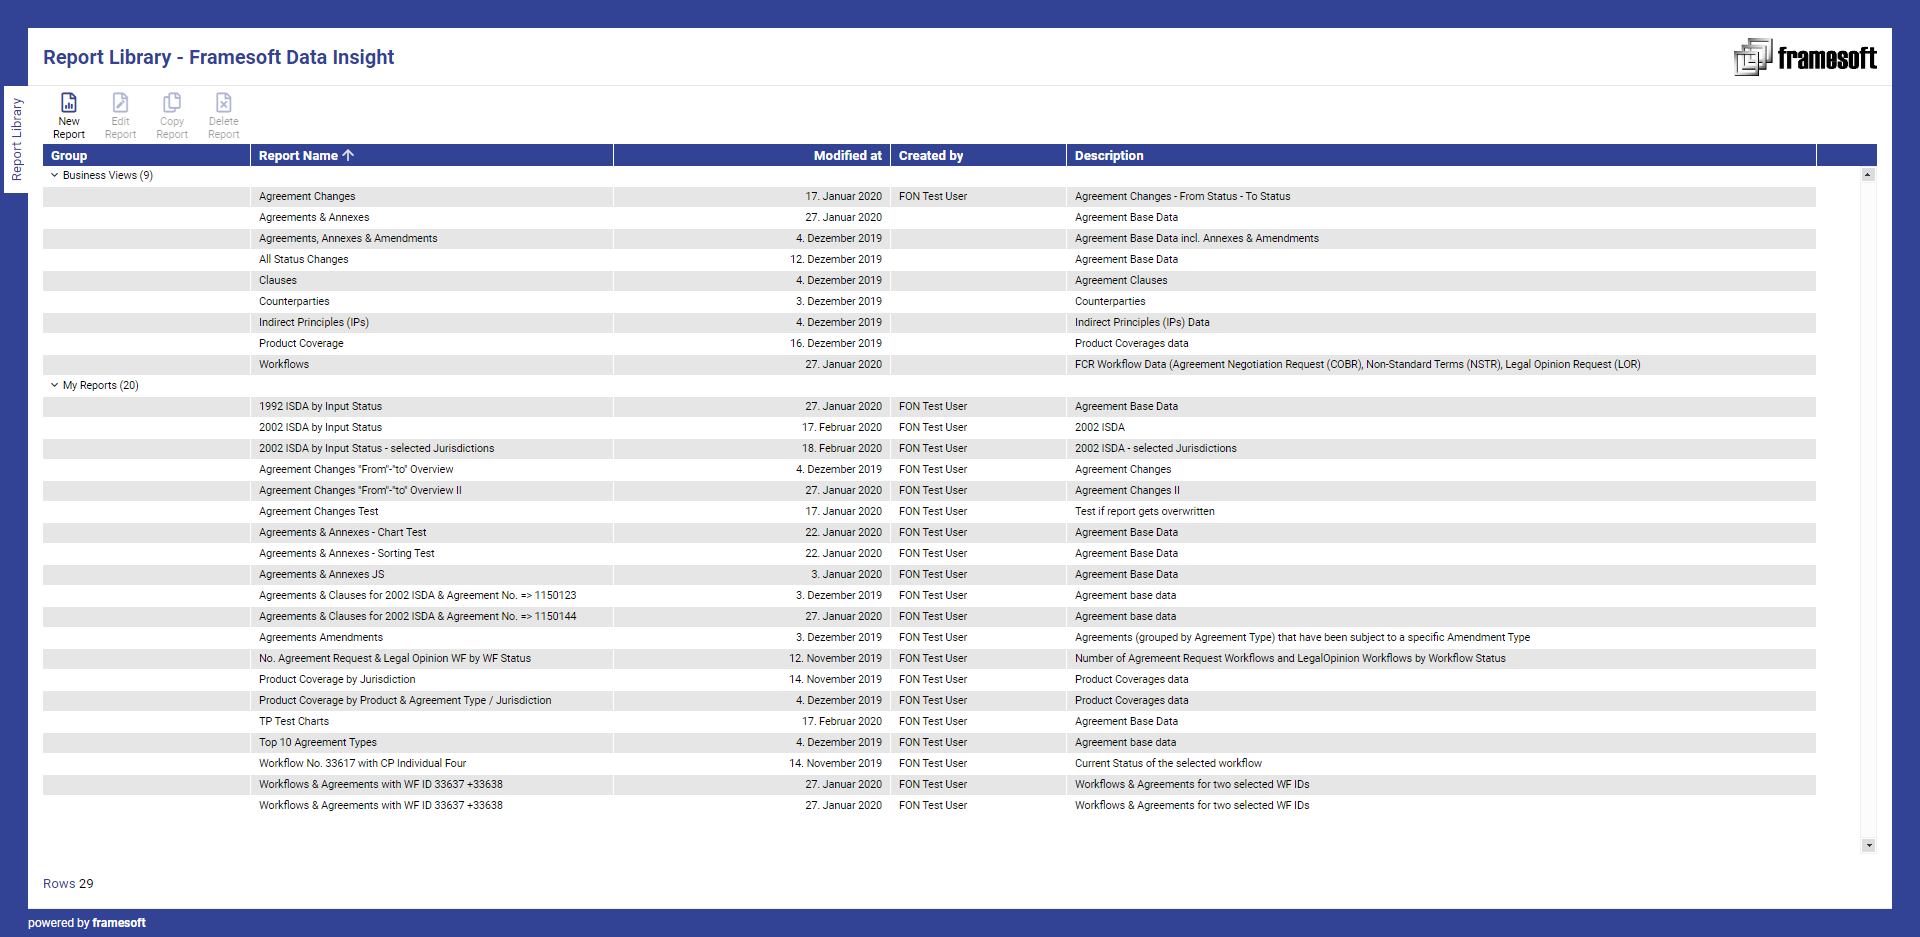Screen dimensions: 1920x937
Task: Click the 12. November 2019 date cell
Action: pos(836,658)
